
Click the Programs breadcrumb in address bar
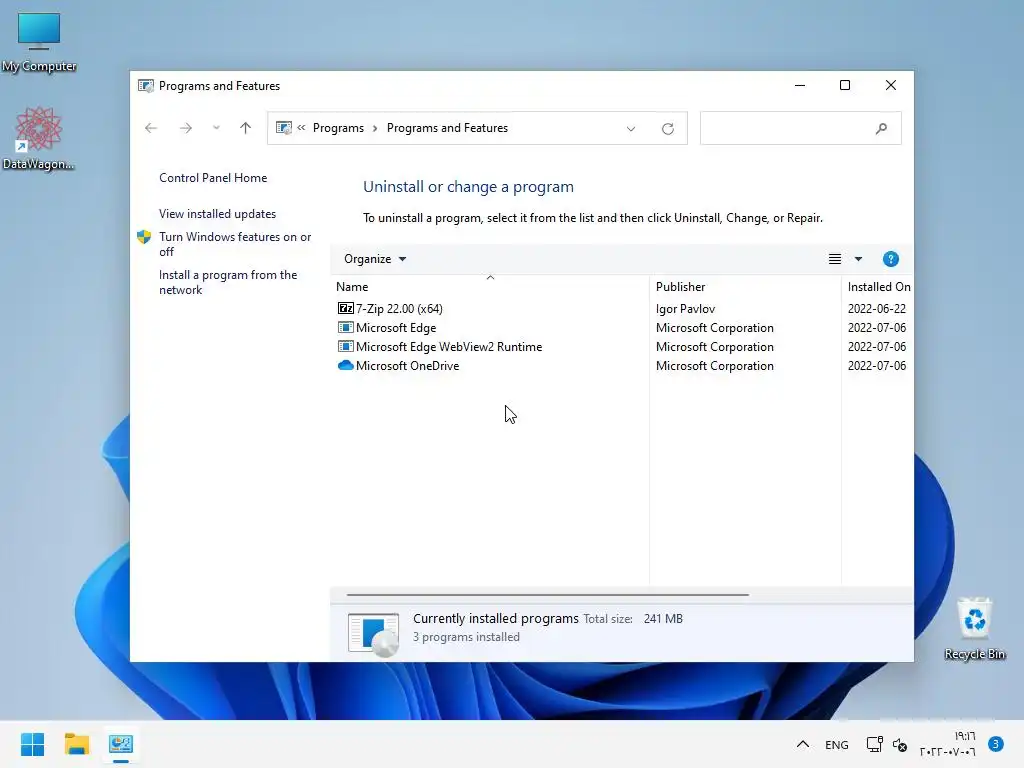click(x=338, y=128)
